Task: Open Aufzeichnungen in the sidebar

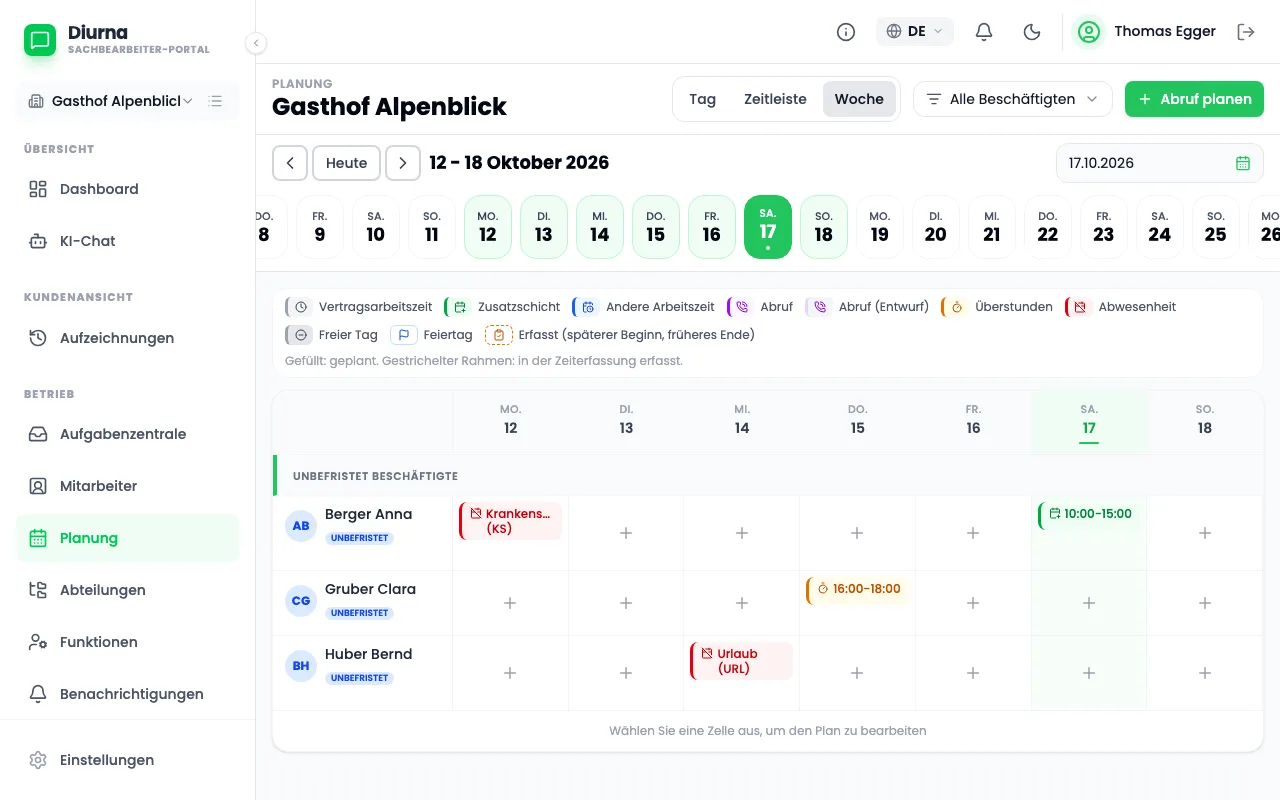Action: click(x=128, y=338)
